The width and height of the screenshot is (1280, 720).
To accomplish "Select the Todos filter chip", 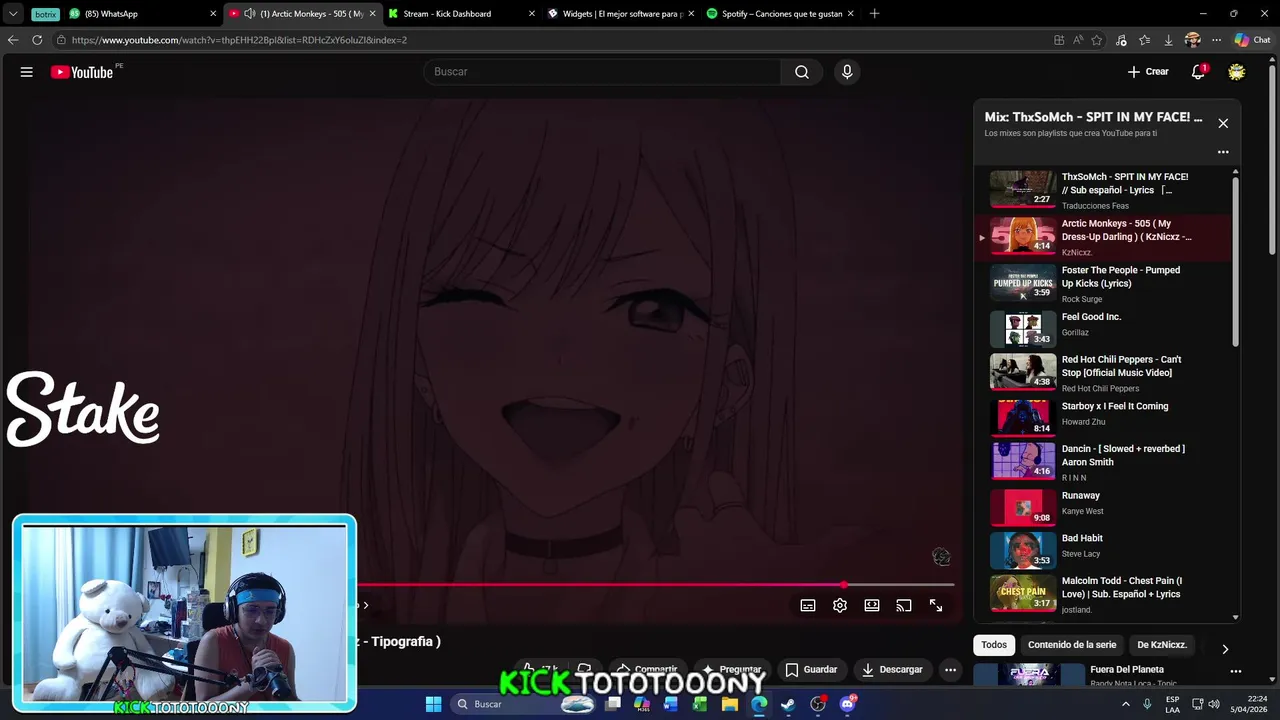I will pos(994,645).
